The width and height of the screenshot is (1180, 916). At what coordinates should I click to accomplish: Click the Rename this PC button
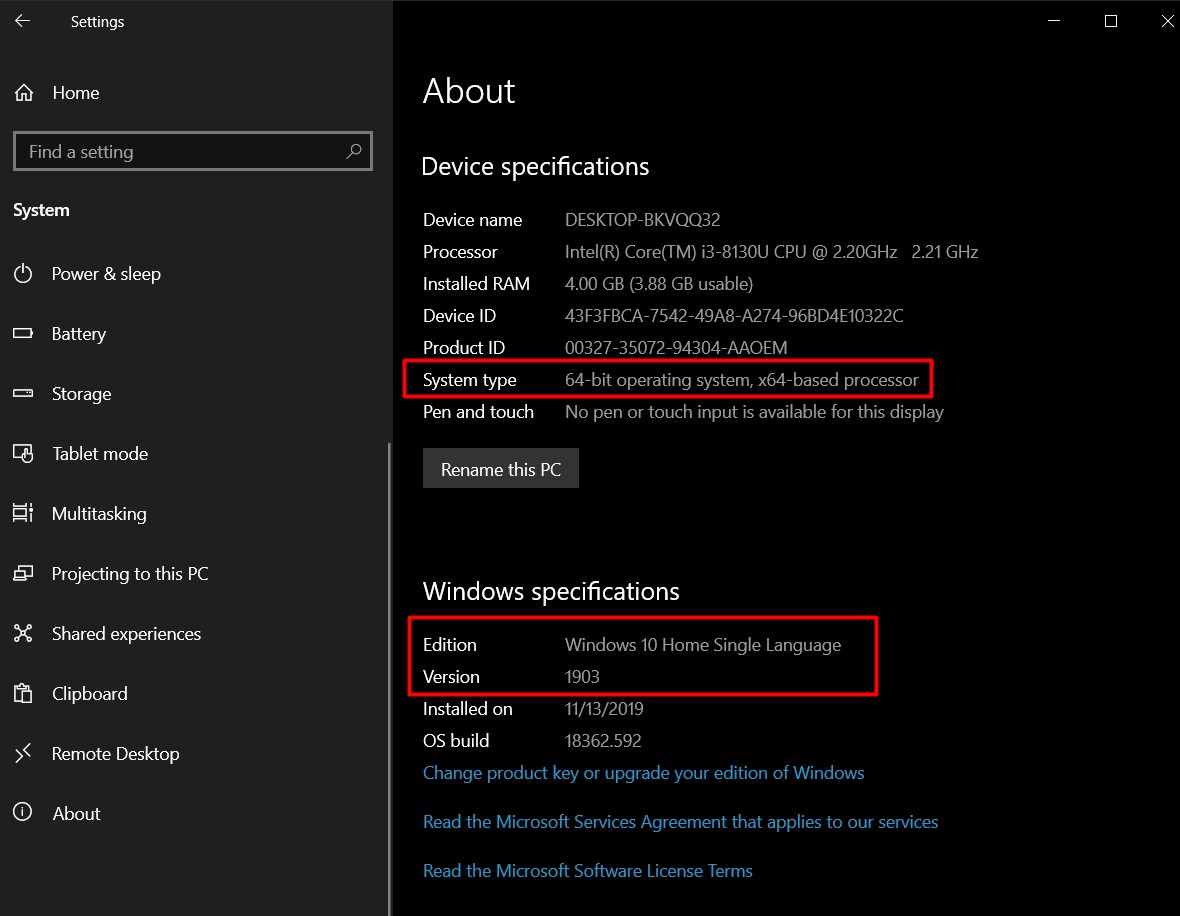click(500, 469)
